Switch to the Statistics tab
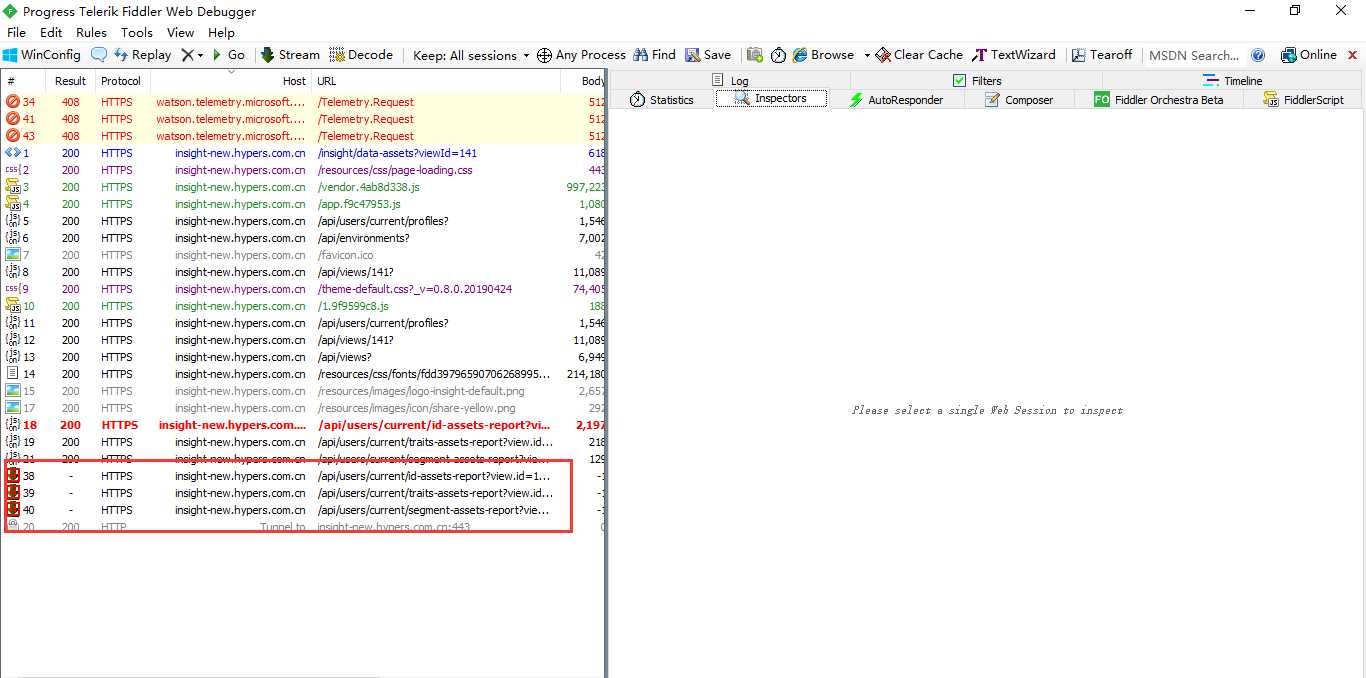This screenshot has height=678, width=1366. pyautogui.click(x=661, y=99)
